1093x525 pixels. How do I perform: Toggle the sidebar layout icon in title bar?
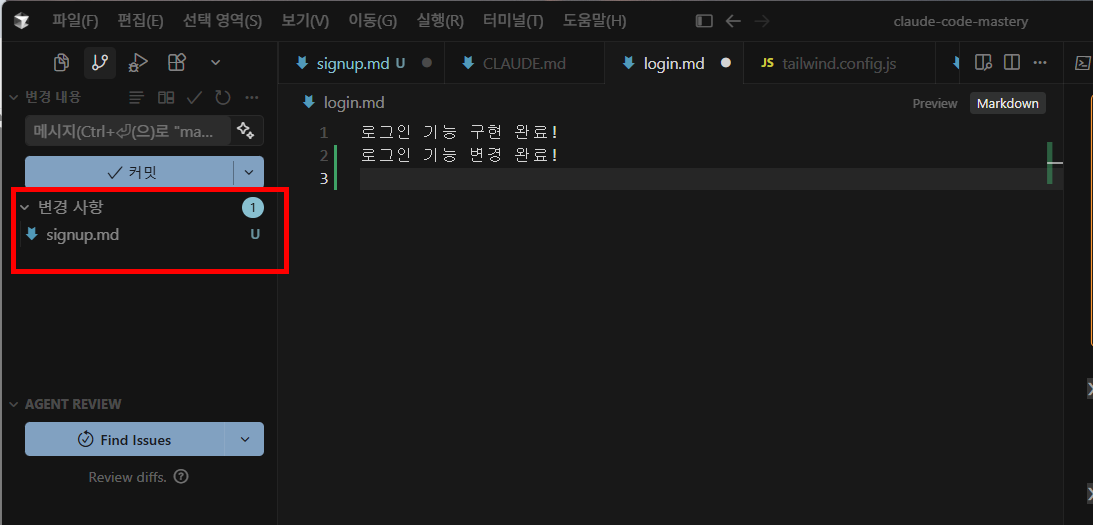[704, 22]
